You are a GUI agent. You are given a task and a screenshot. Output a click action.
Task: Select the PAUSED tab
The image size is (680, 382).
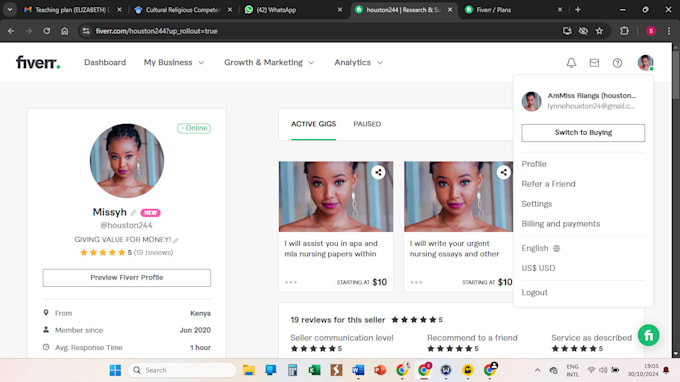367,124
